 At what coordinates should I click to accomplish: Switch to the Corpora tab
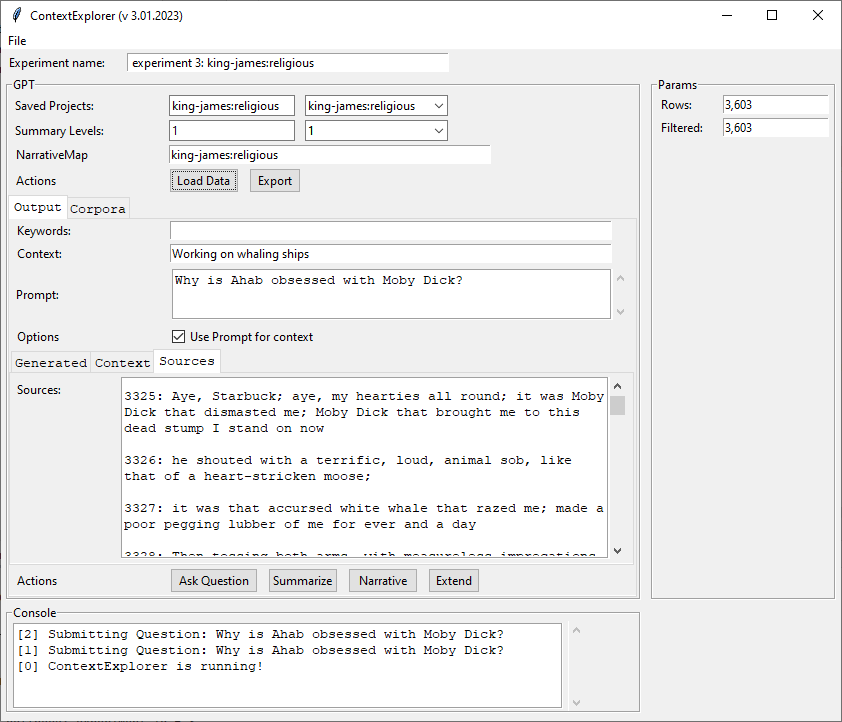(x=98, y=209)
